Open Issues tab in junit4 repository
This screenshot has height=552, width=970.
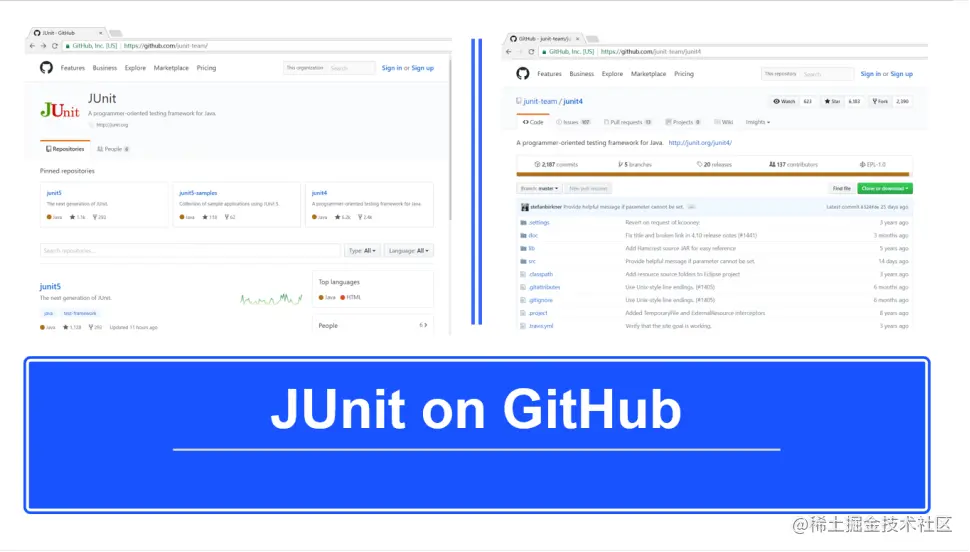(573, 123)
